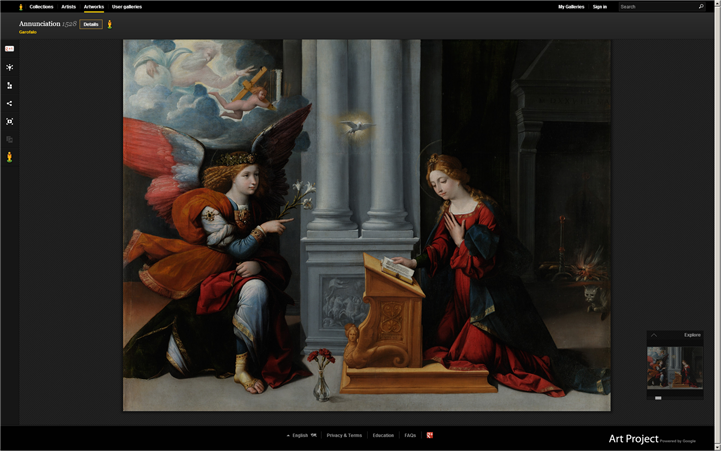Click the Annunciation painting in the viewer
This screenshot has height=451, width=721.
366,225
